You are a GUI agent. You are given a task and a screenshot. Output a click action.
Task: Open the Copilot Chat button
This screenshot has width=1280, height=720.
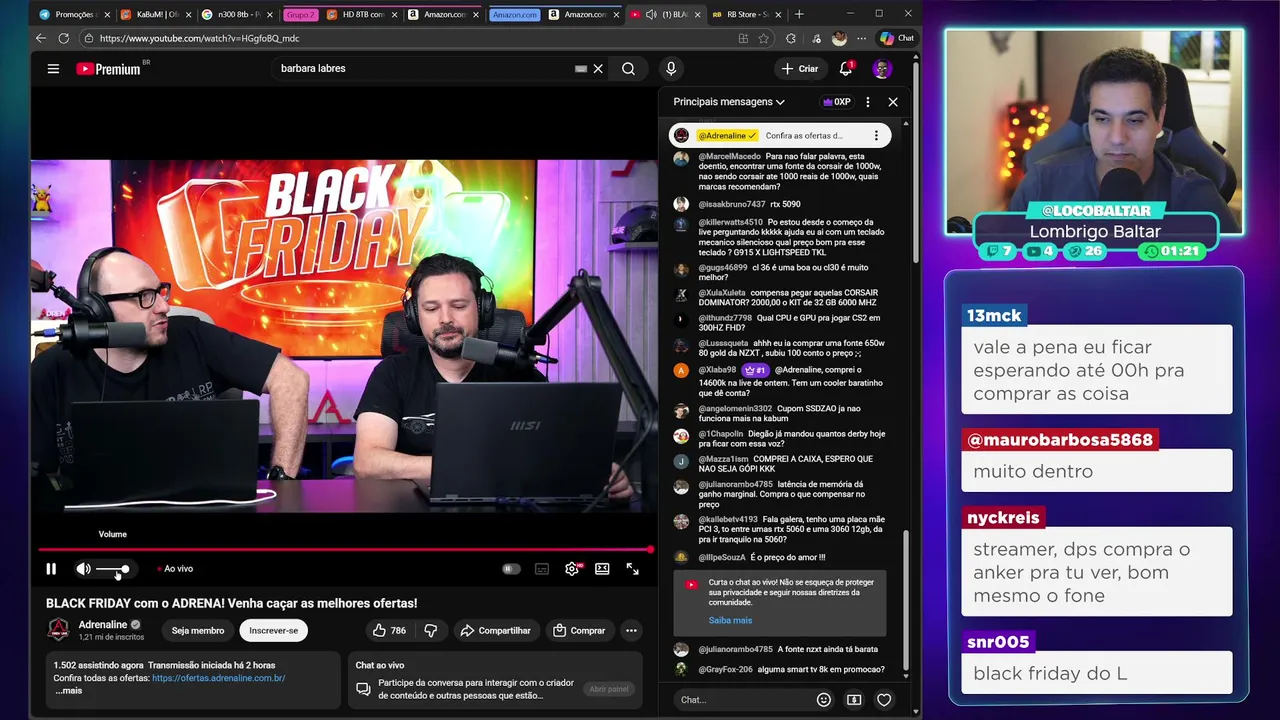897,38
